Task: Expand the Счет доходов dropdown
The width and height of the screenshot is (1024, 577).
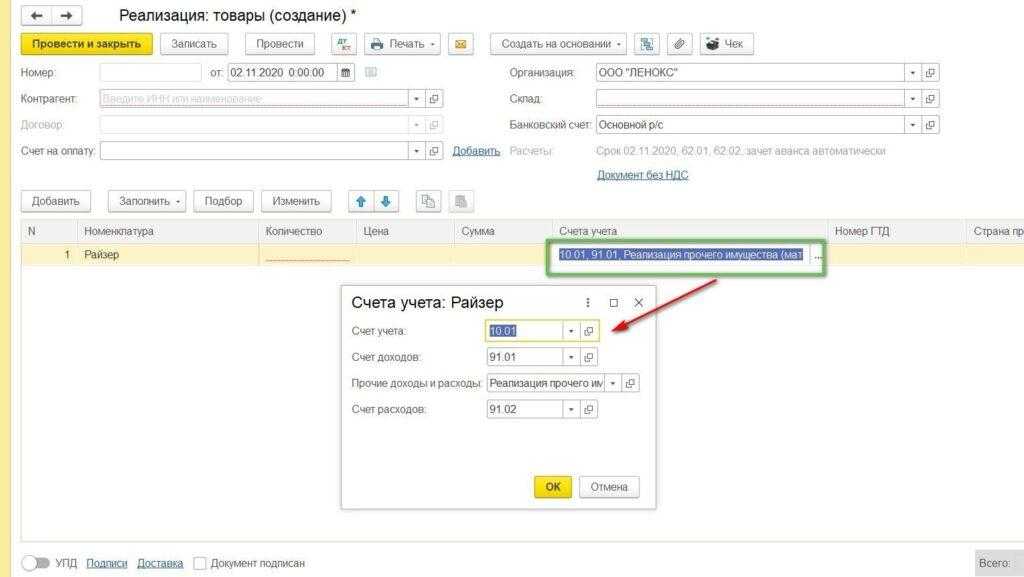Action: coord(570,357)
